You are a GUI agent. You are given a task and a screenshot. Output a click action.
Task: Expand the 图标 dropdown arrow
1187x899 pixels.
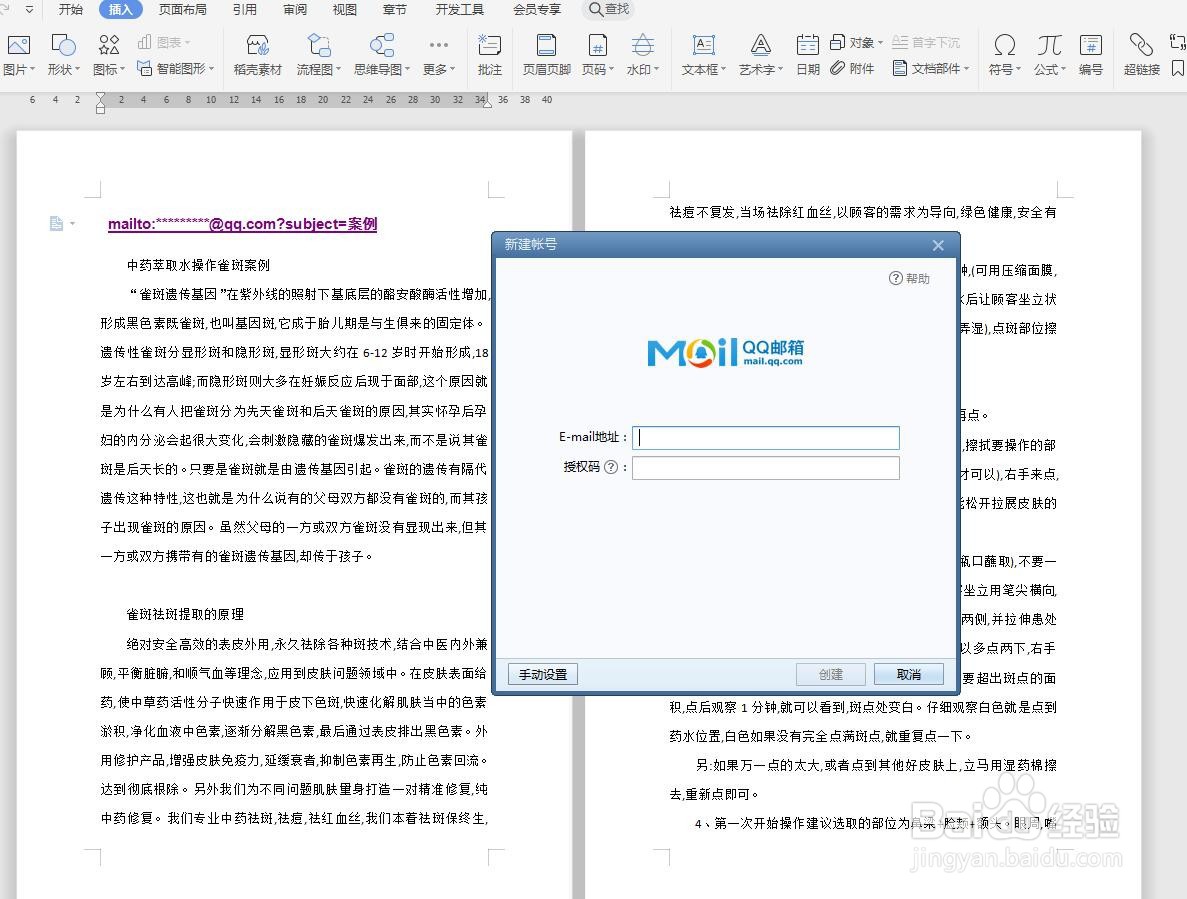123,69
